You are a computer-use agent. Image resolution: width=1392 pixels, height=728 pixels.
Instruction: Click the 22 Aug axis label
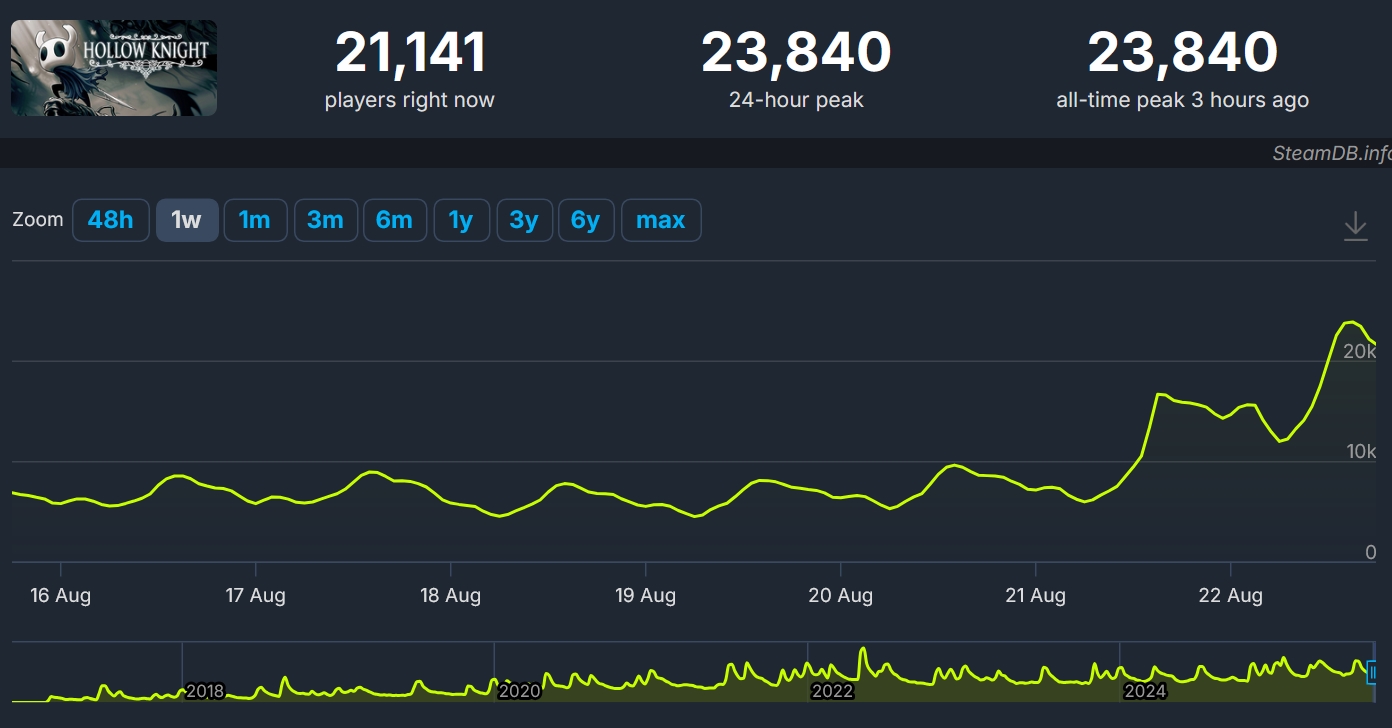click(1230, 595)
